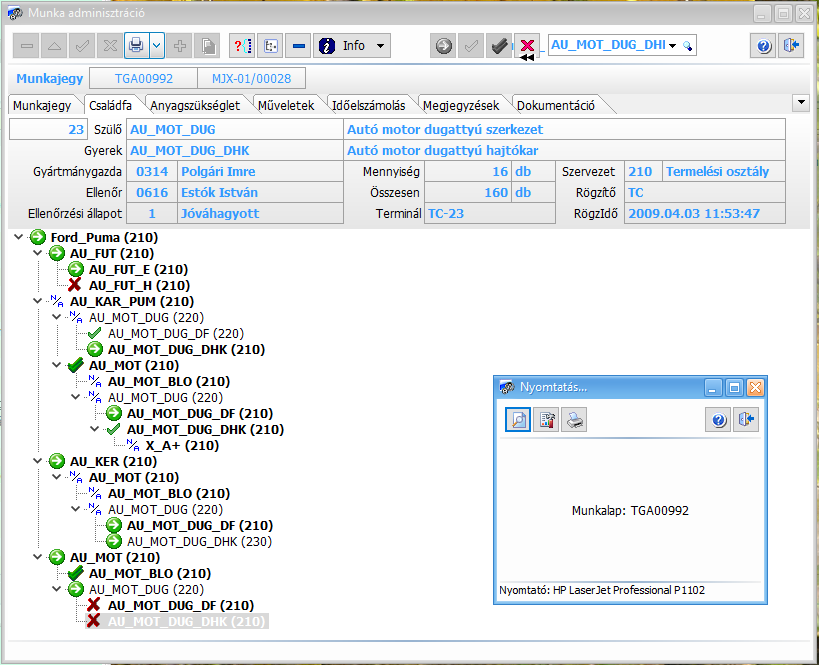Collapse the AU_KER (210) node
The height and width of the screenshot is (665, 819).
click(38, 461)
